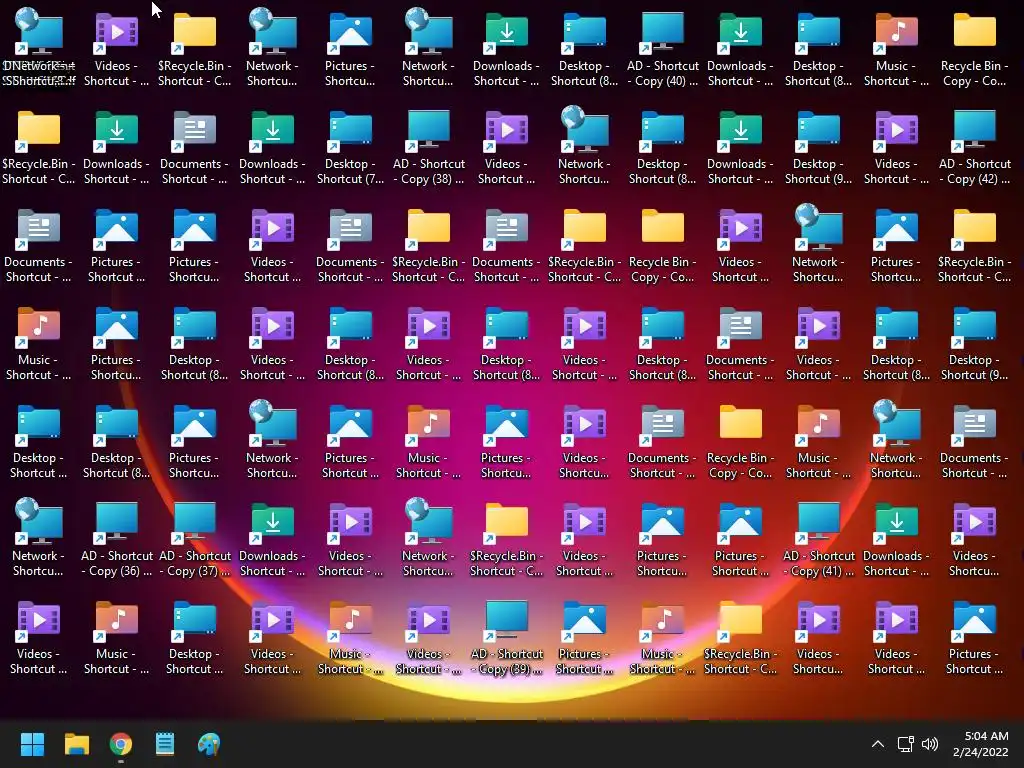Select Downloads shortcut directly right of AD Copy (37)
The image size is (1024, 768).
pyautogui.click(x=272, y=539)
